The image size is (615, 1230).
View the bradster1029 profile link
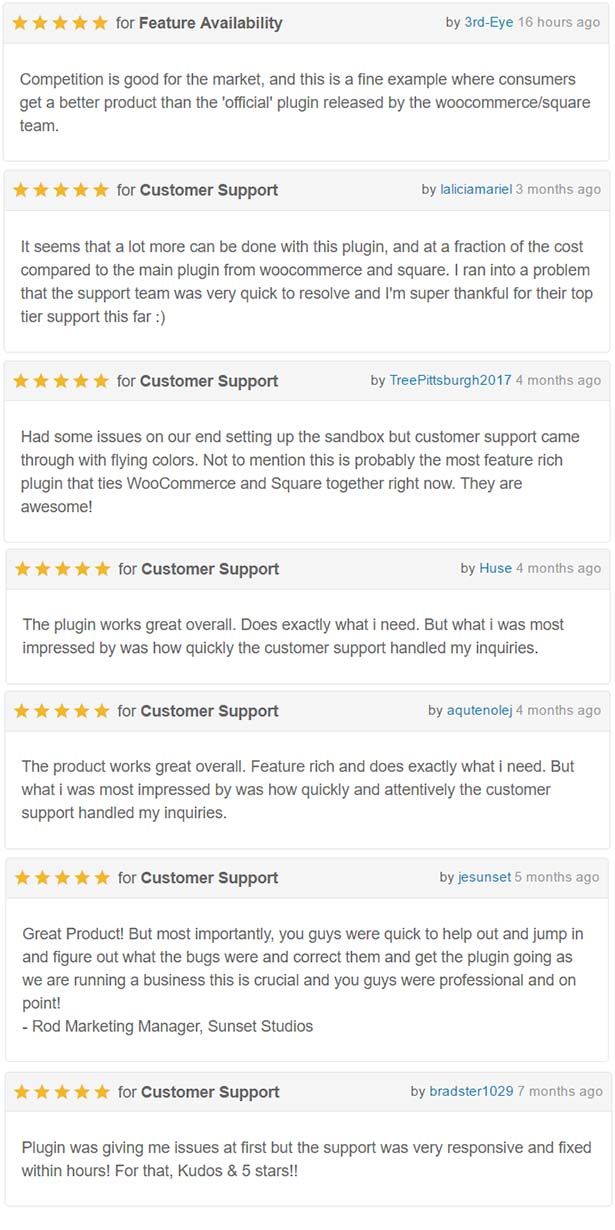471,1091
